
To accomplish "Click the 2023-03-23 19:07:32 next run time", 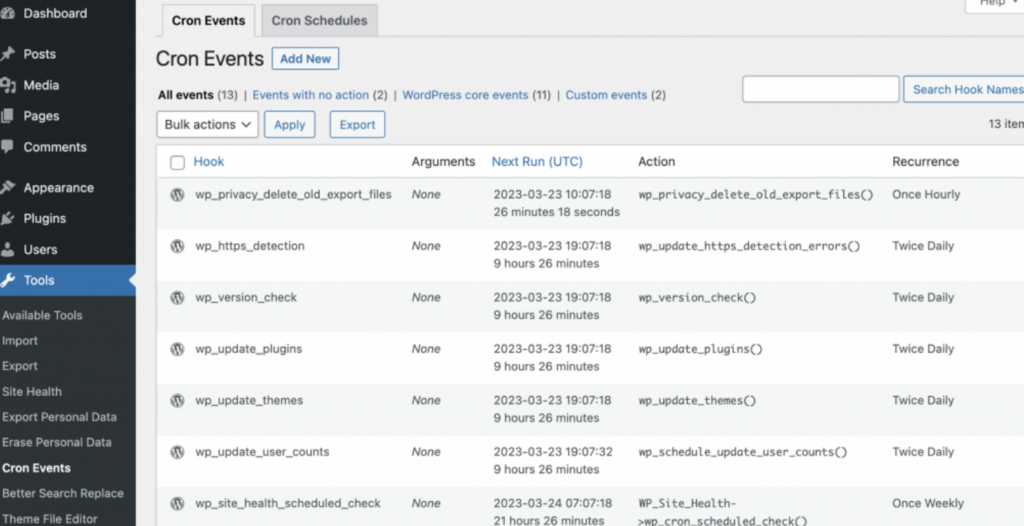I will tap(552, 452).
